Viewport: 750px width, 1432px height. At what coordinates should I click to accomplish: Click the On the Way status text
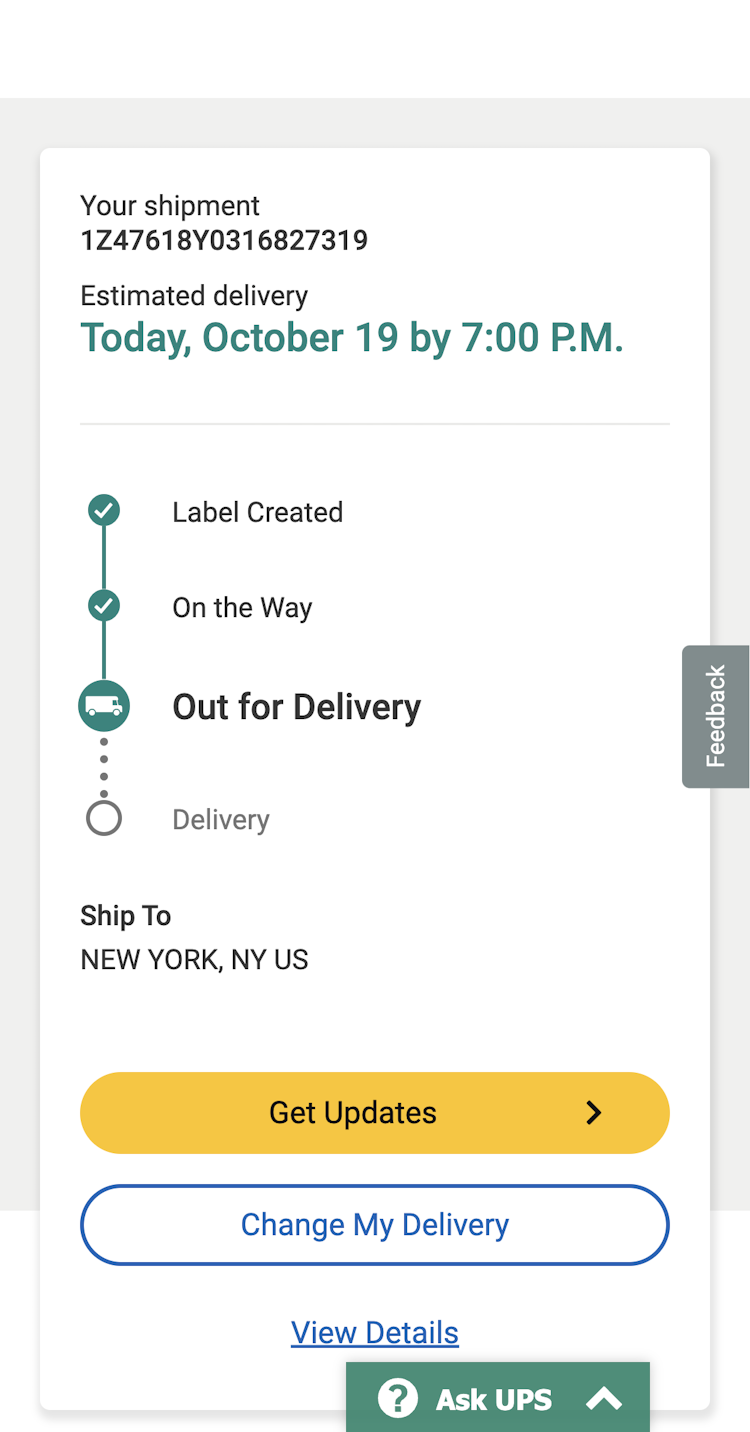[x=243, y=608]
